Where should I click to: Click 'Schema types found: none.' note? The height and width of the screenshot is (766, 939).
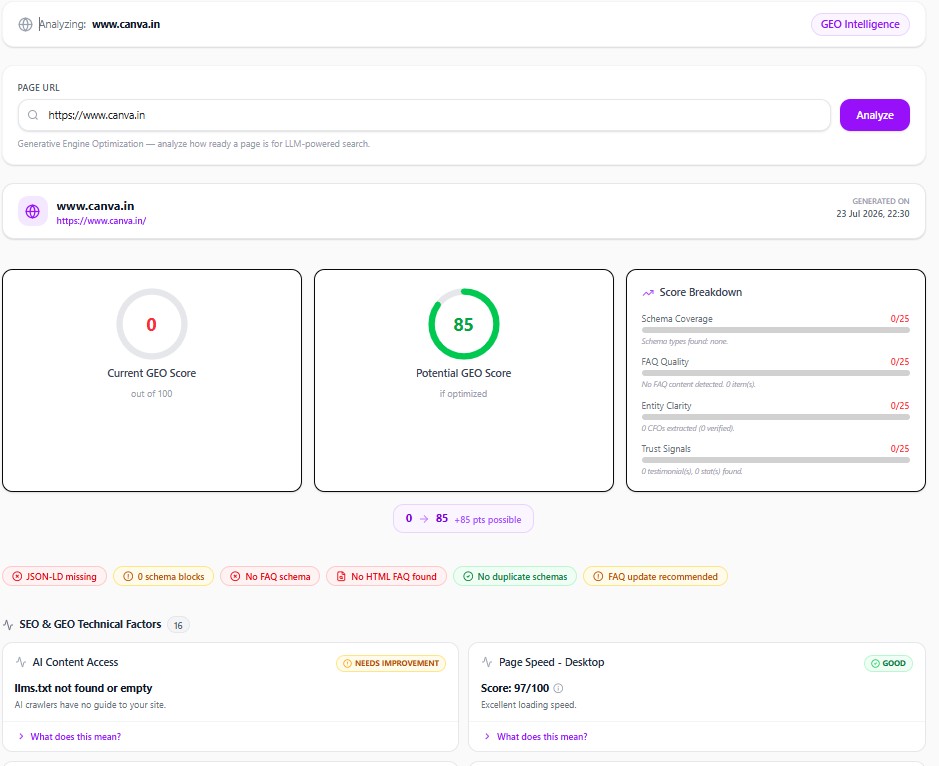point(684,341)
